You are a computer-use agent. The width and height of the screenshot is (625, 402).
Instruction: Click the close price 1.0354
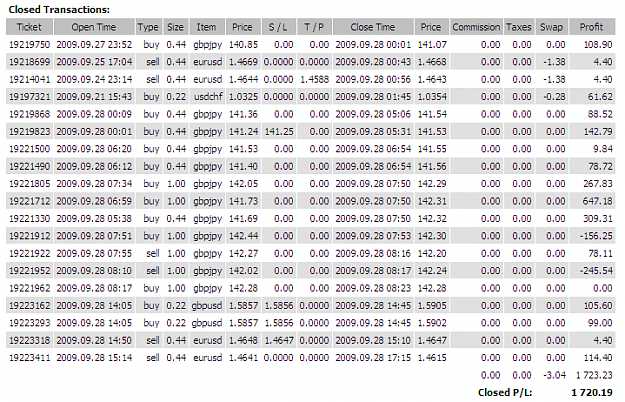pos(432,97)
